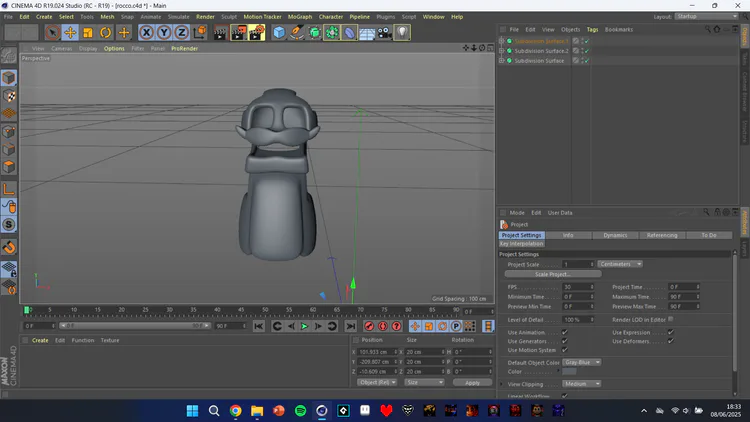
Task: Add a Camera object icon
Action: tap(385, 33)
